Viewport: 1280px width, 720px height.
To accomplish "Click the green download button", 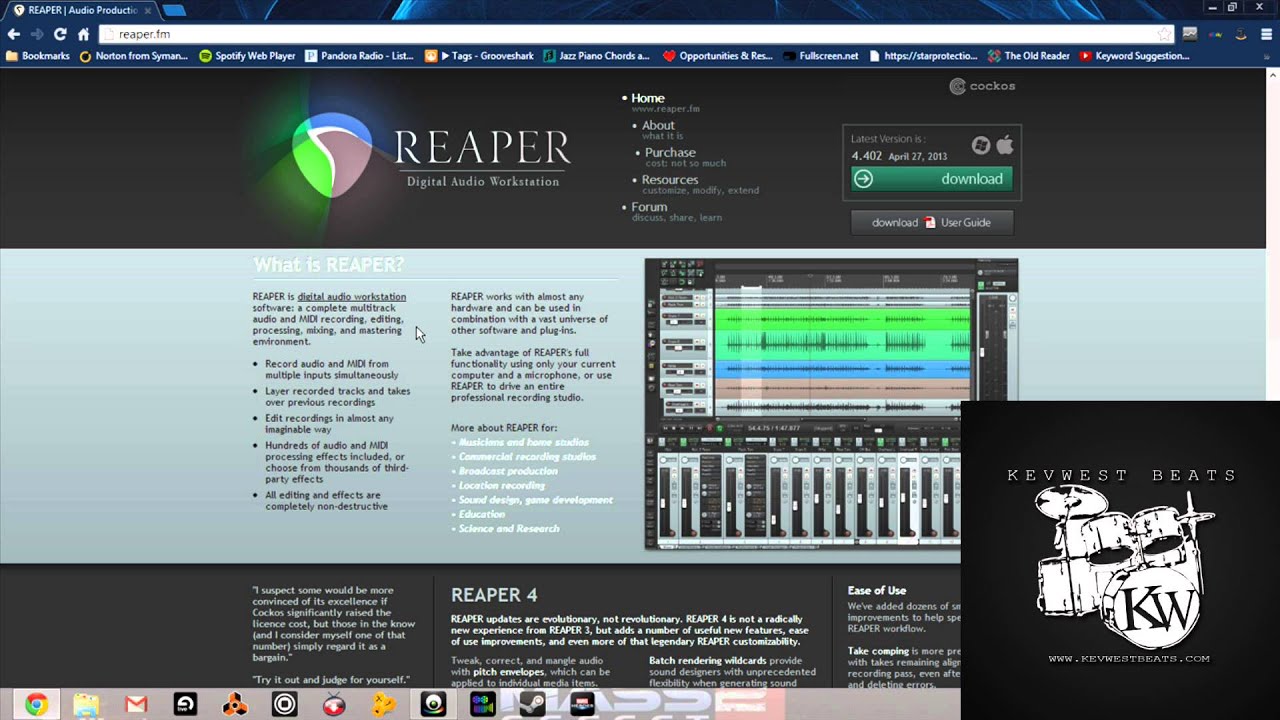I will (x=932, y=179).
